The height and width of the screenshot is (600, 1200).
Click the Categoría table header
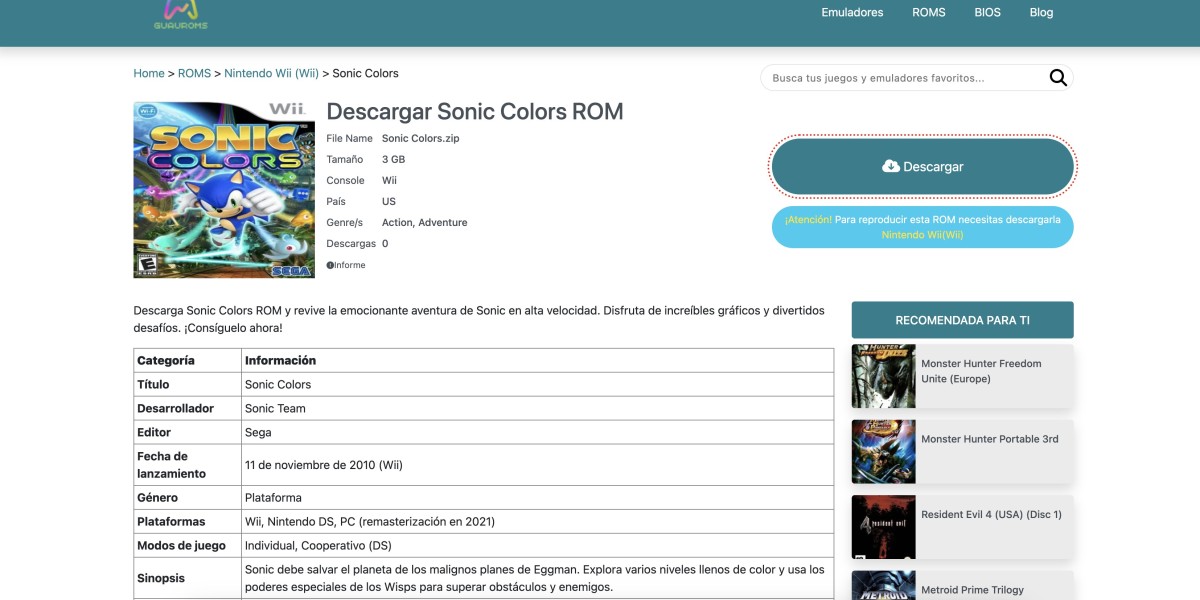[166, 360]
